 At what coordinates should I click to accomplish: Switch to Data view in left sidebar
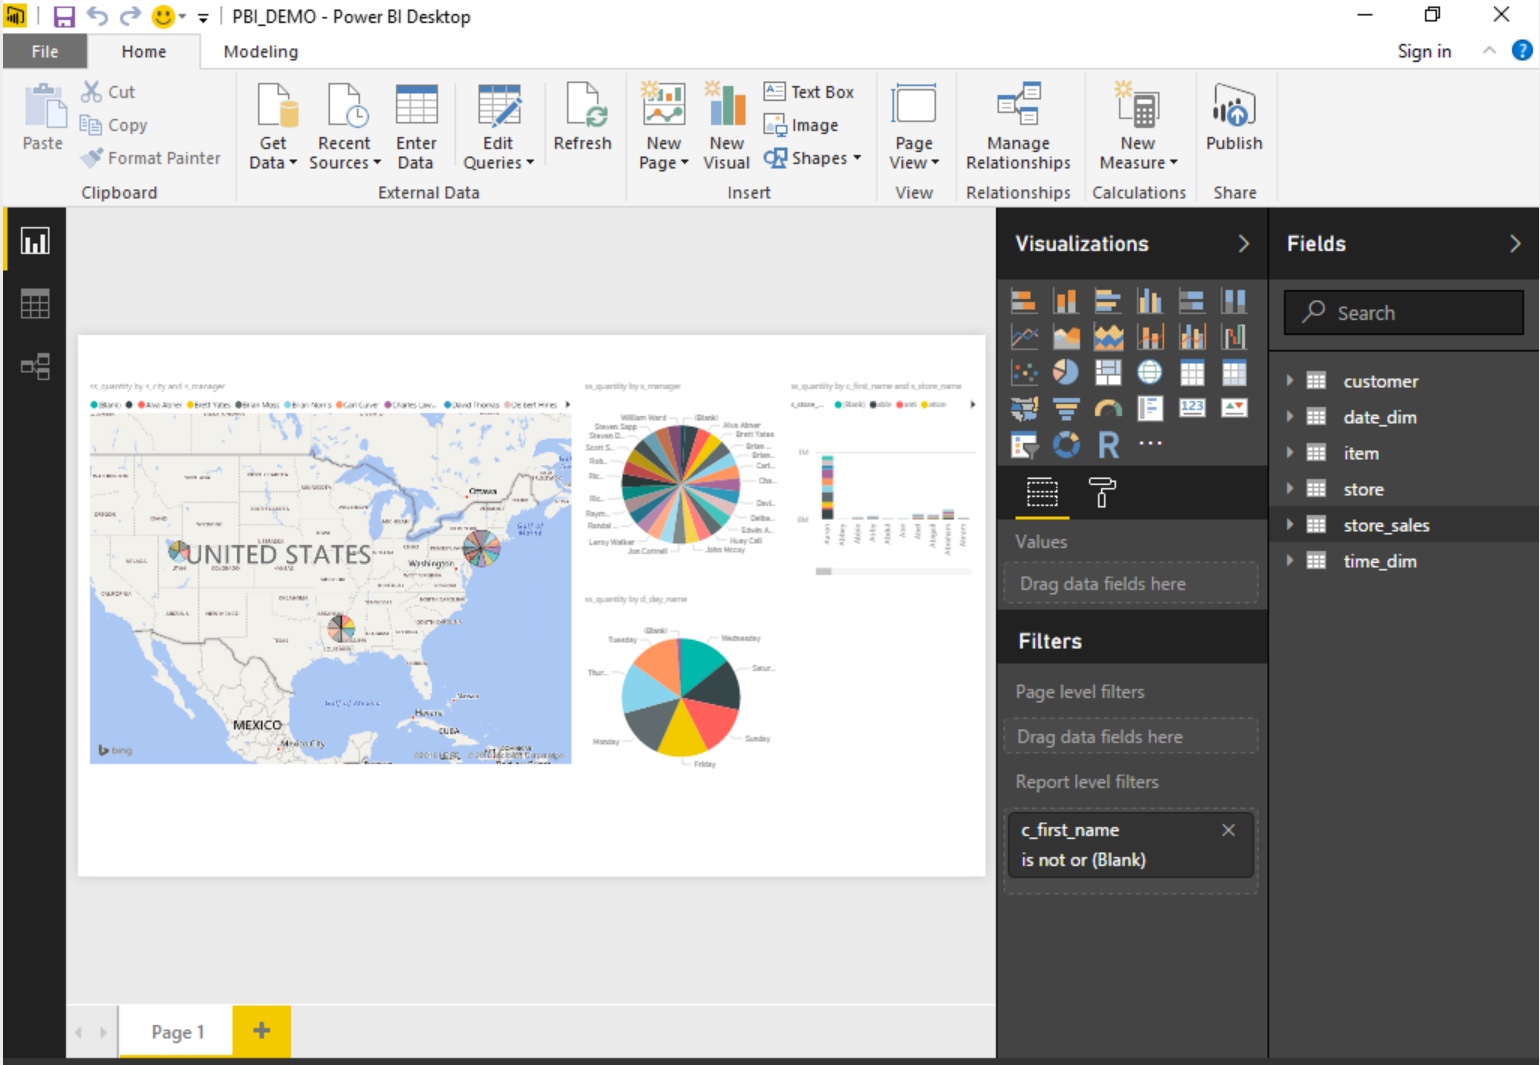click(x=35, y=304)
